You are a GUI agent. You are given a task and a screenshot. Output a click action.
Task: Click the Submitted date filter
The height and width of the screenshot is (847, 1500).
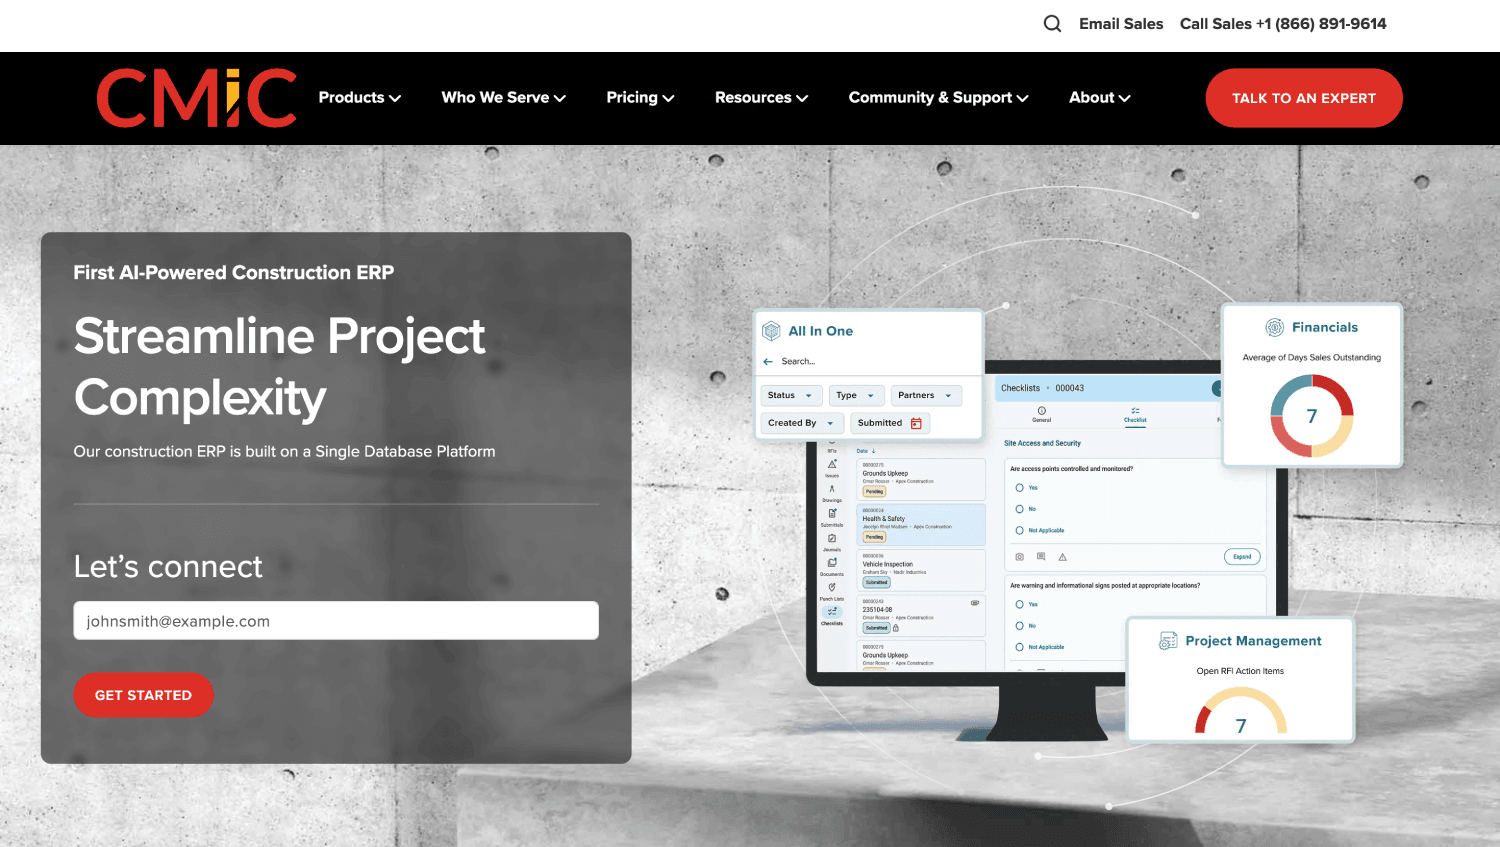coord(890,423)
